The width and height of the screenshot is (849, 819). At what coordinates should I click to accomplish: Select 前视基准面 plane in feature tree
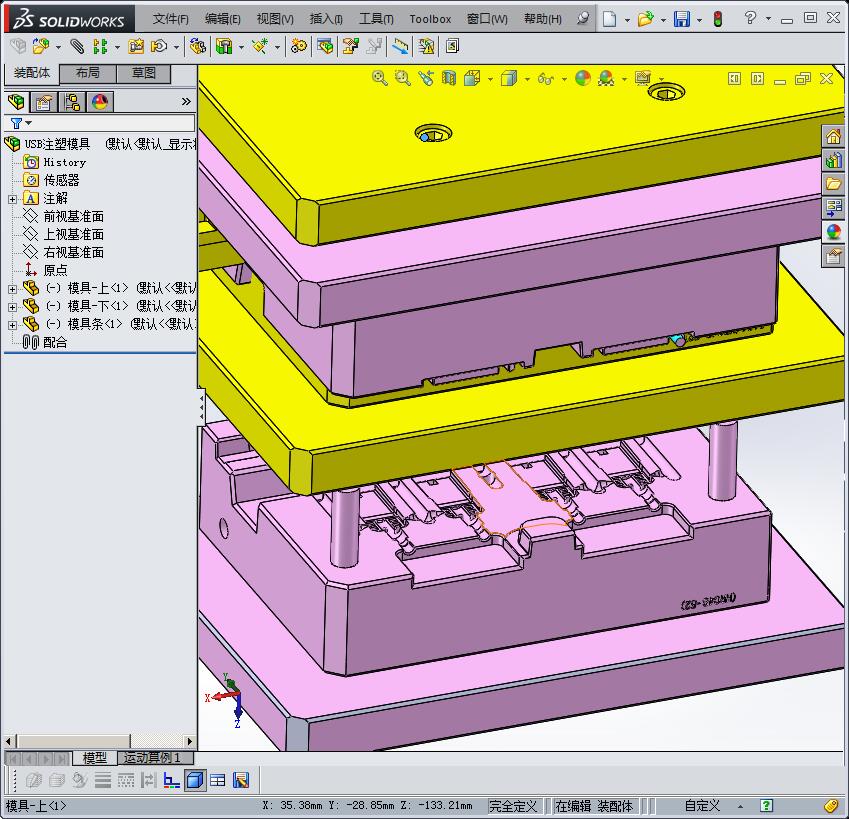coord(73,216)
